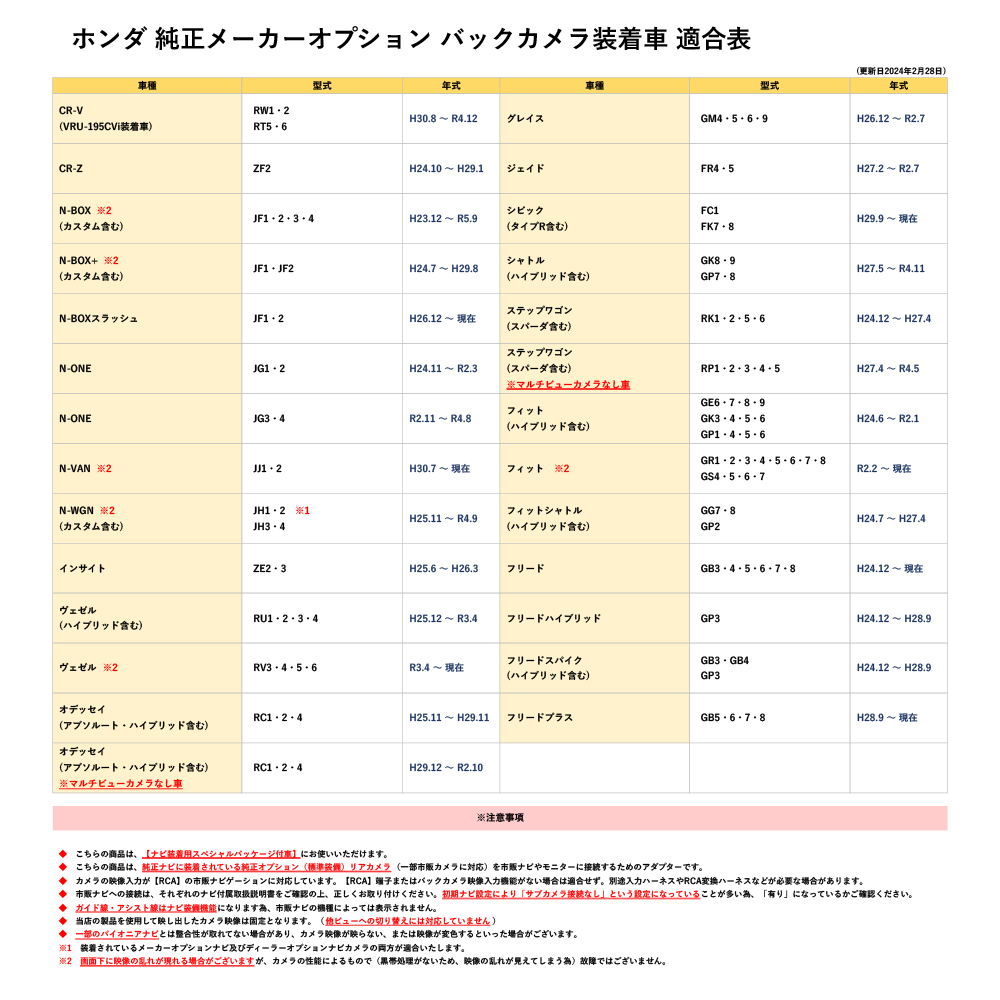Click the GM4・5・6・9 model cell
1000x1000 pixels.
770,119
